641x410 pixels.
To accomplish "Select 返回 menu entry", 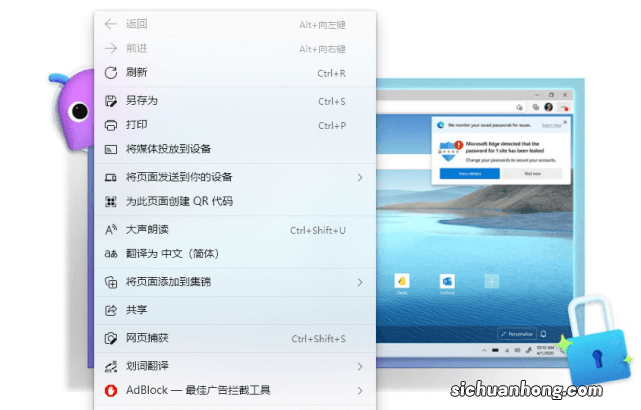I will (235, 24).
